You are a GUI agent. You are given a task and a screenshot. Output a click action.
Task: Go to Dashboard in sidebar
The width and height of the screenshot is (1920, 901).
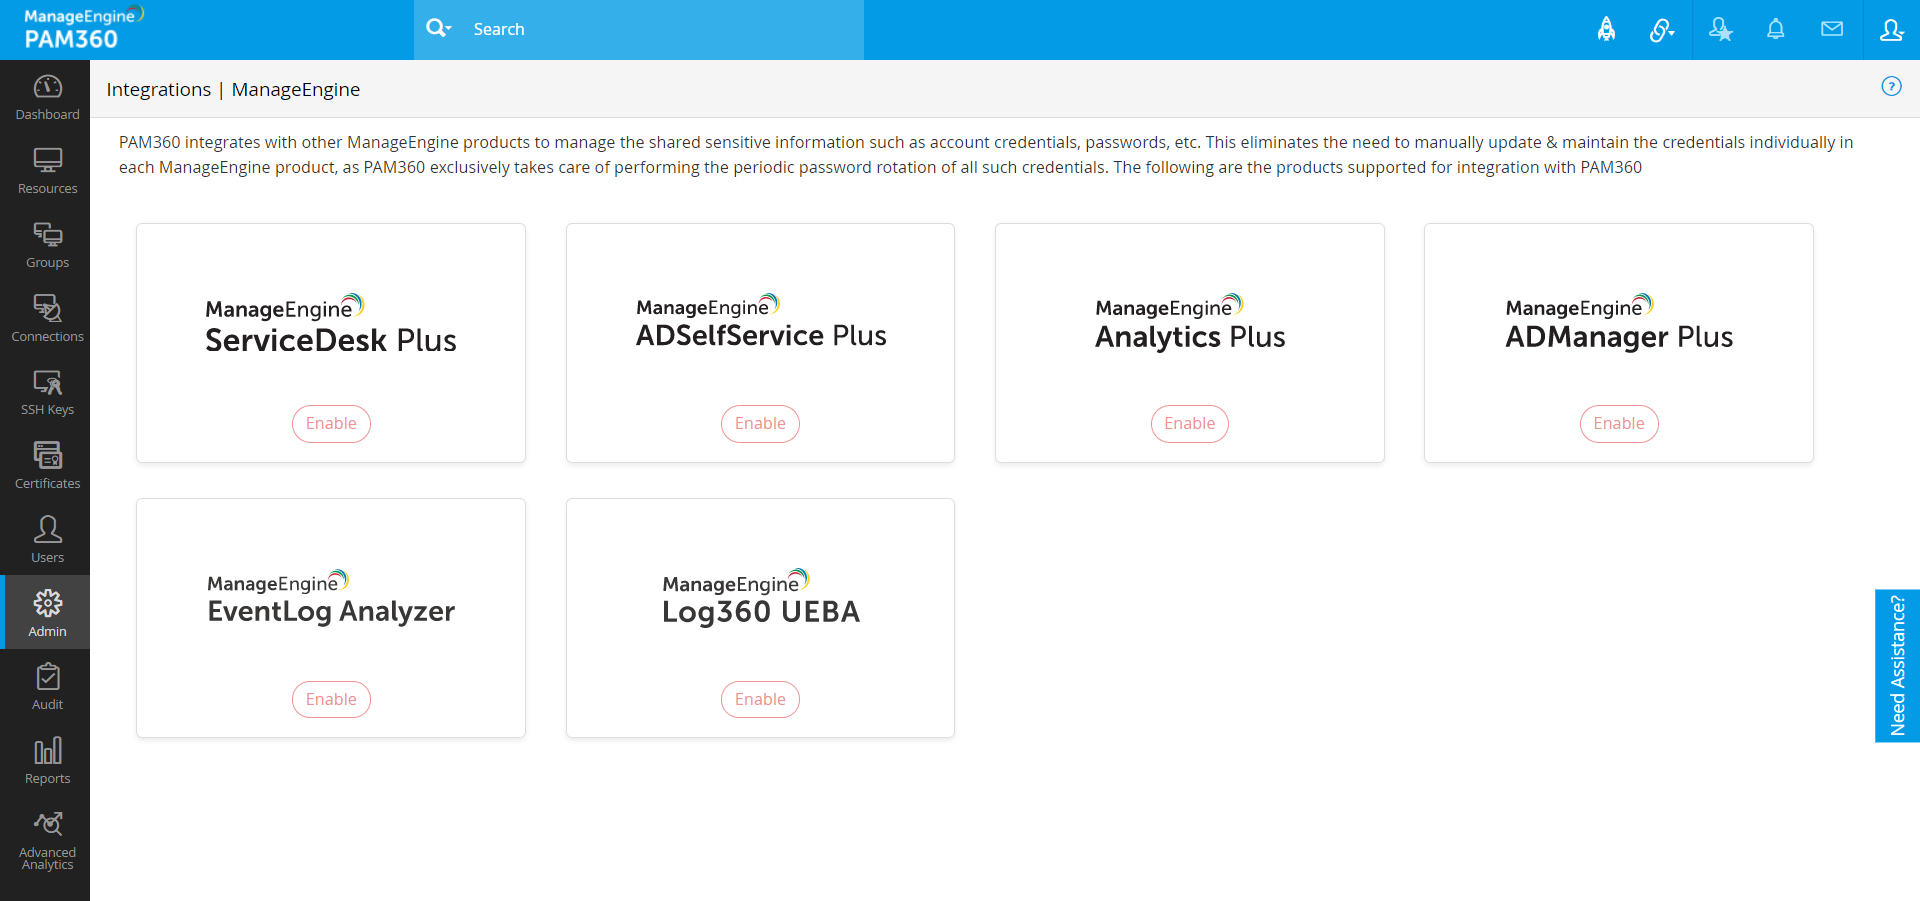click(47, 97)
